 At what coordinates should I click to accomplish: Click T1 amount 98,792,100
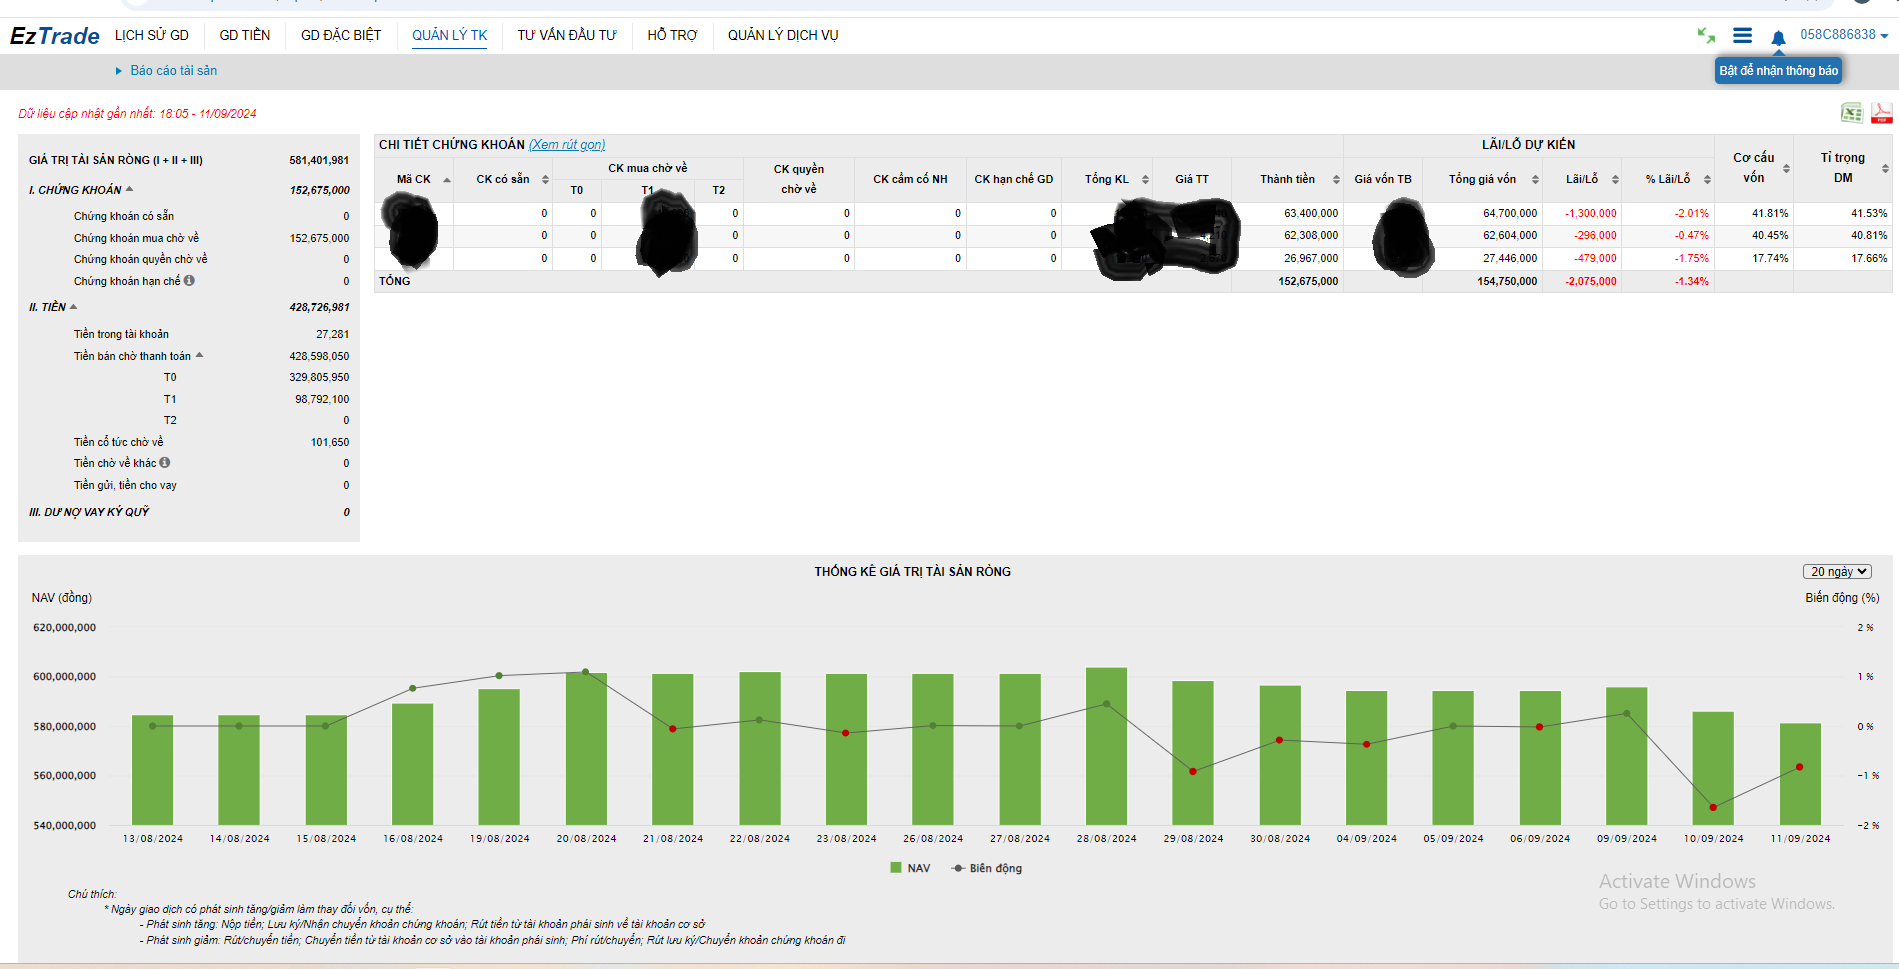coord(322,399)
